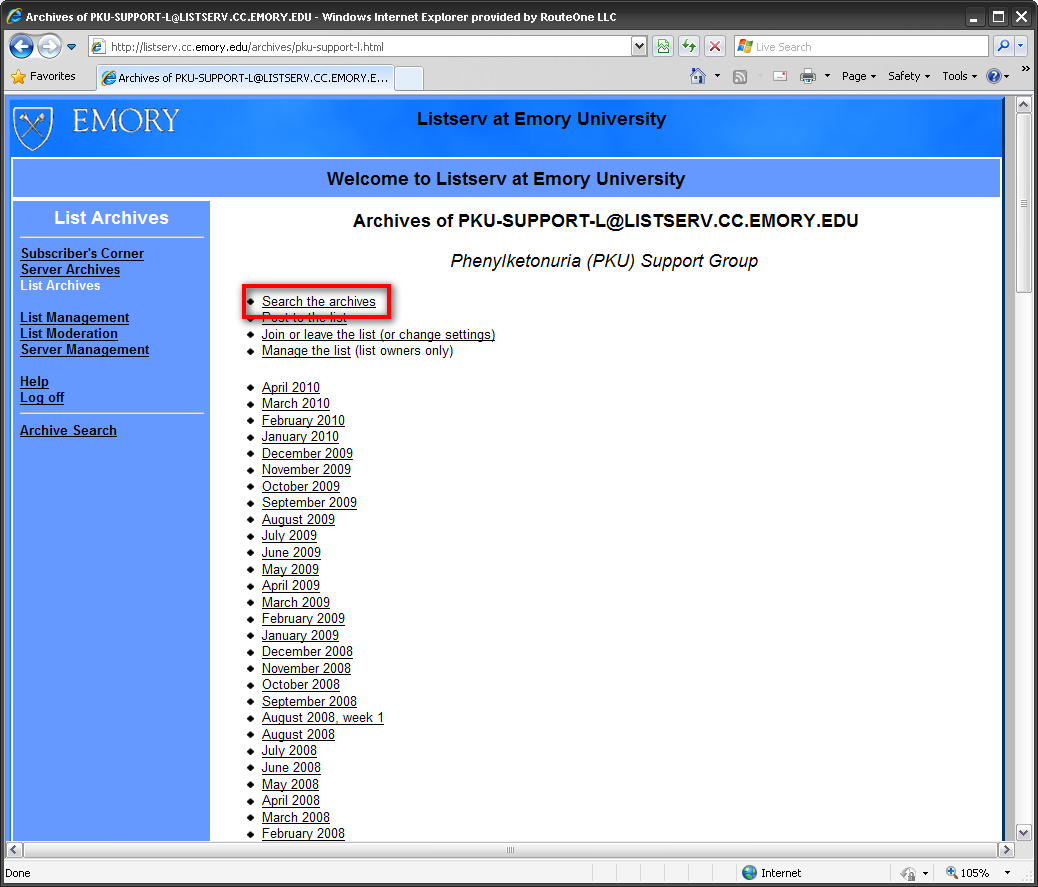Open Server Management link

(x=85, y=350)
